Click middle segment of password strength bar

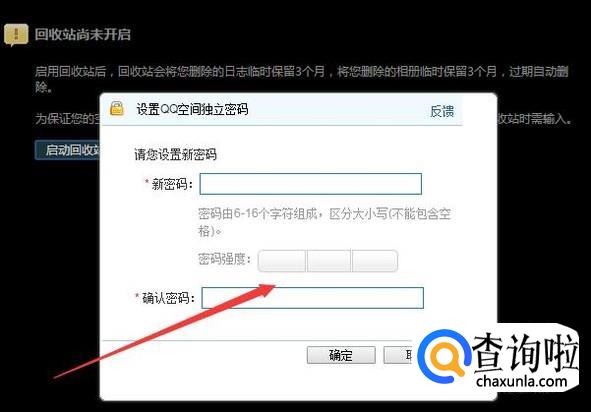pyautogui.click(x=329, y=260)
